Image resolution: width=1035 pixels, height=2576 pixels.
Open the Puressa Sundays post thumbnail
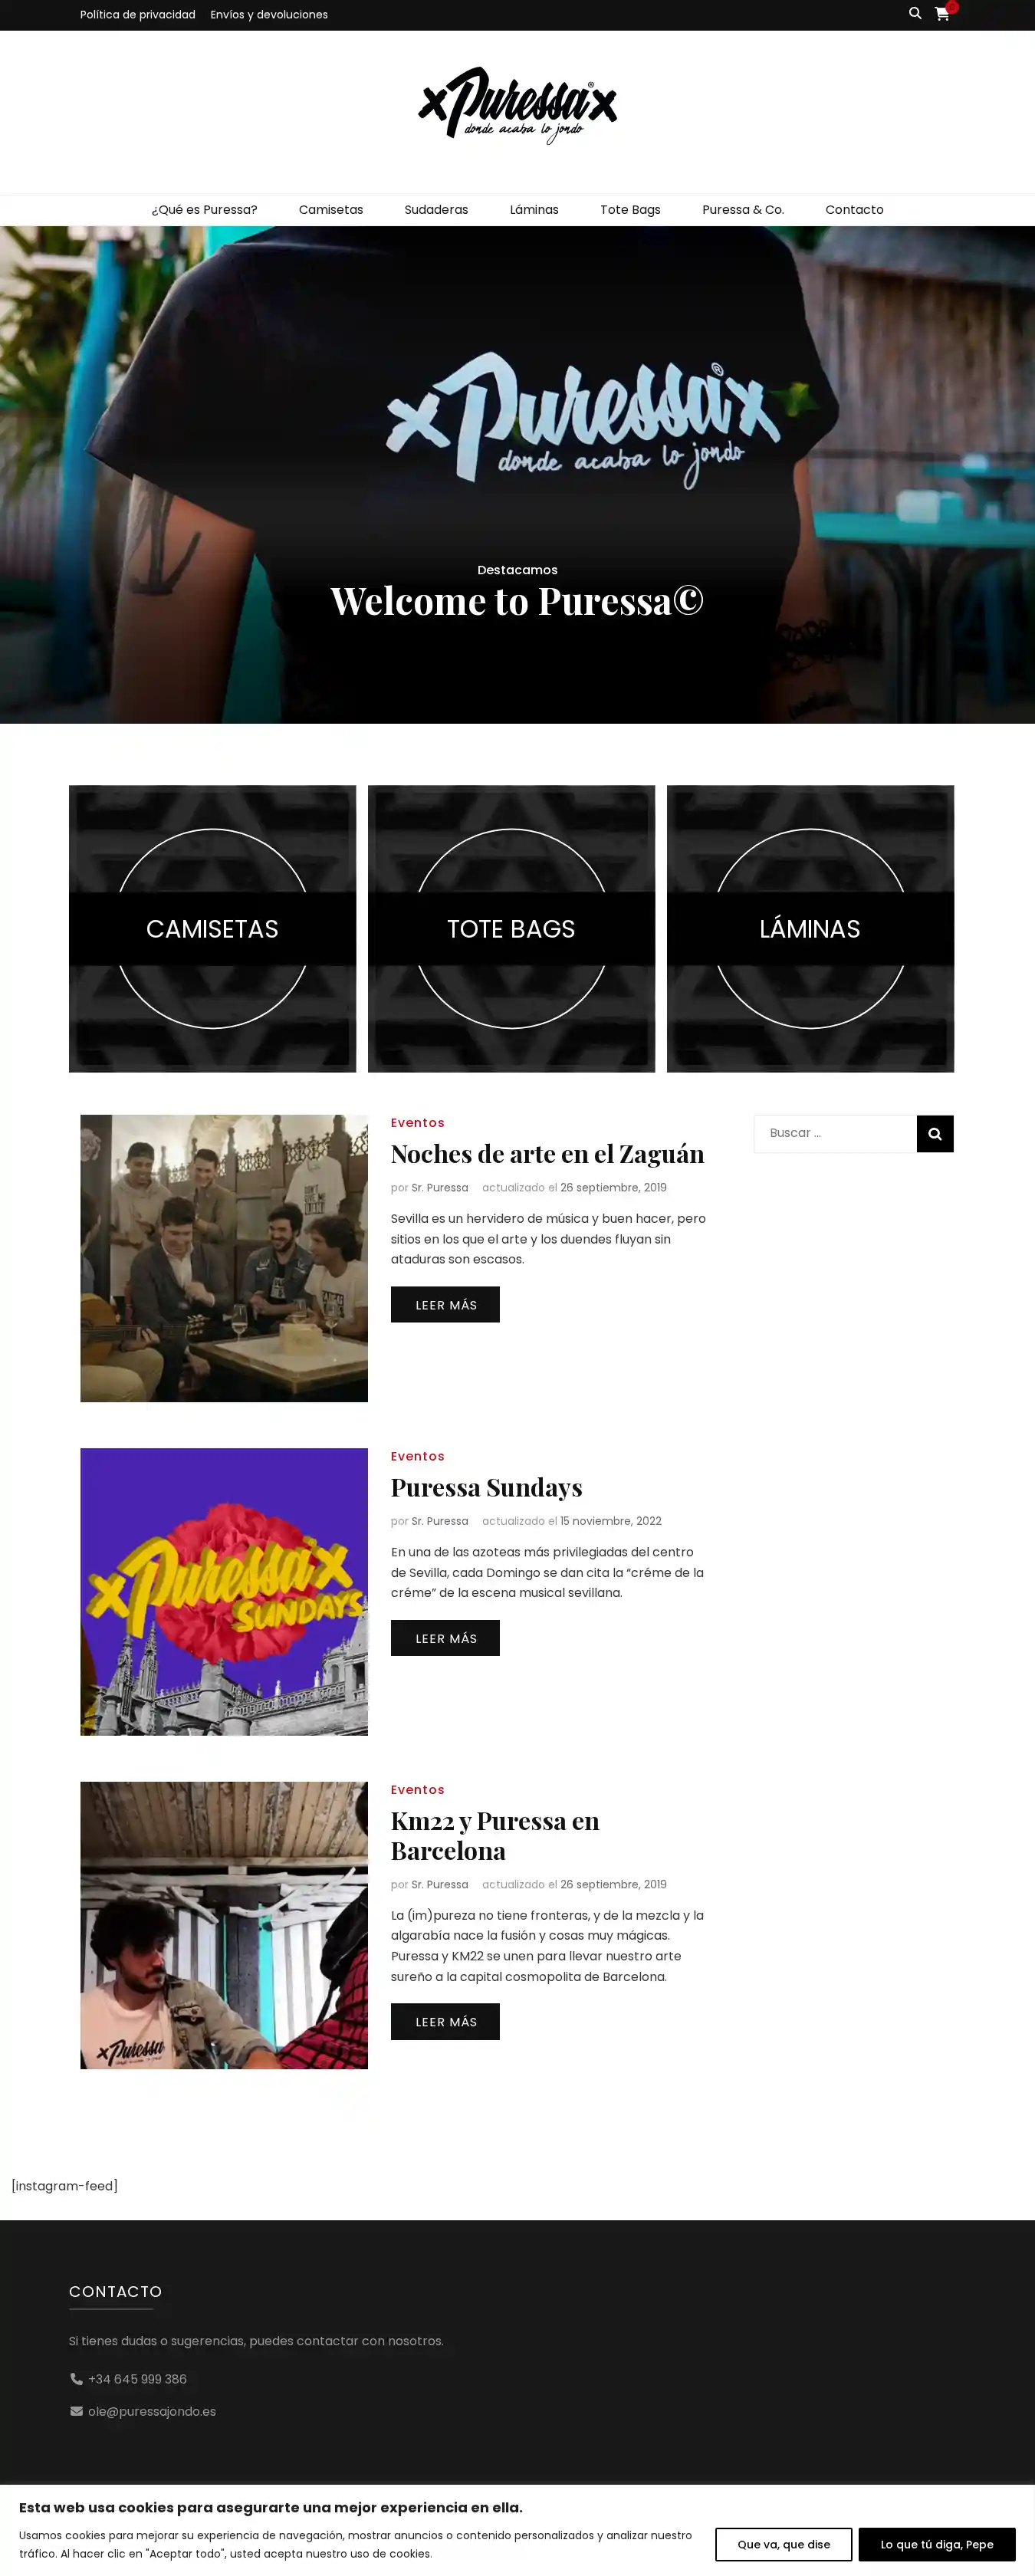[224, 1591]
